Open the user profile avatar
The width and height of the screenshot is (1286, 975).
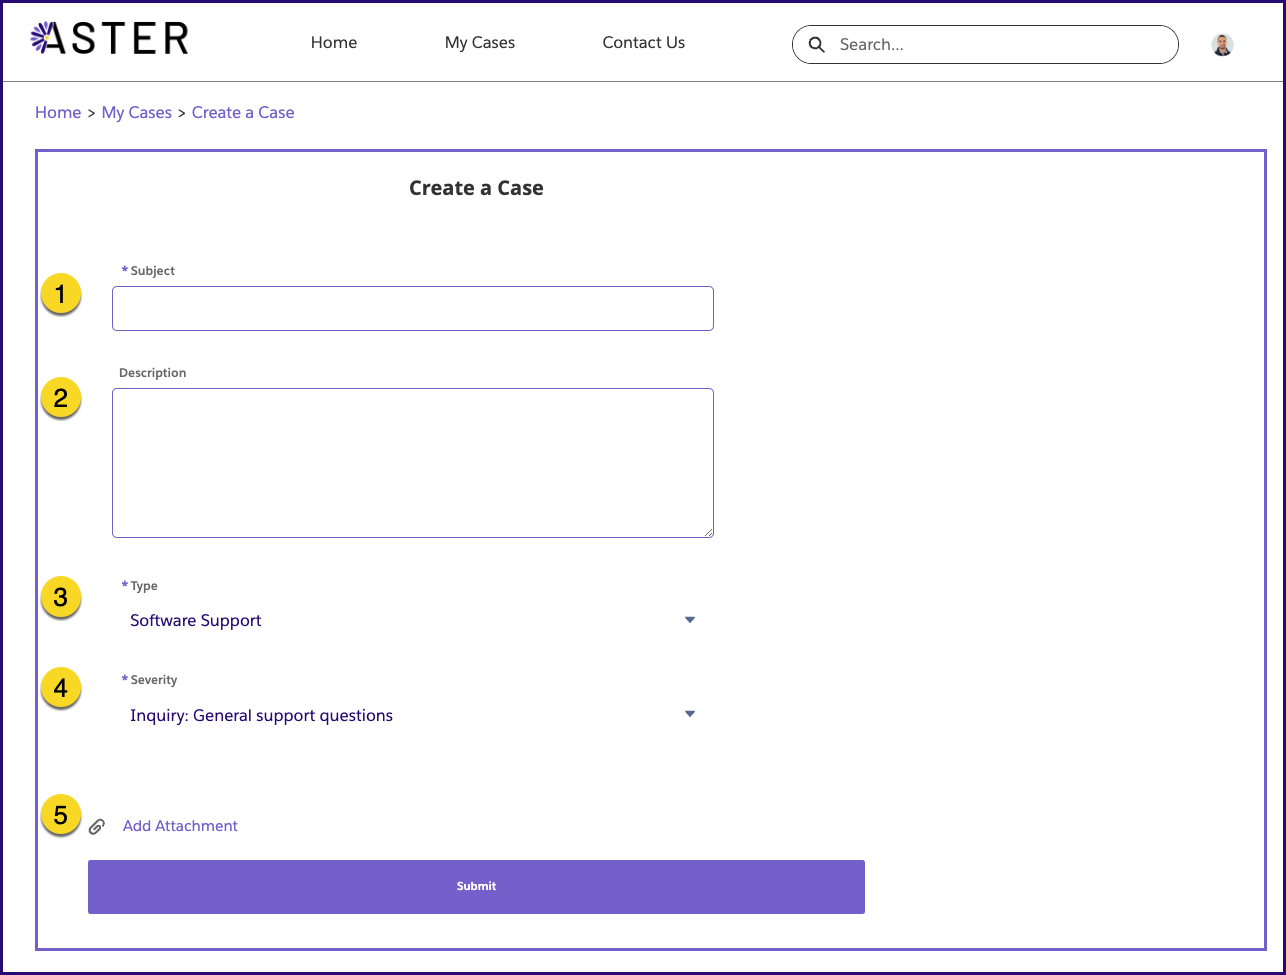[x=1222, y=45]
